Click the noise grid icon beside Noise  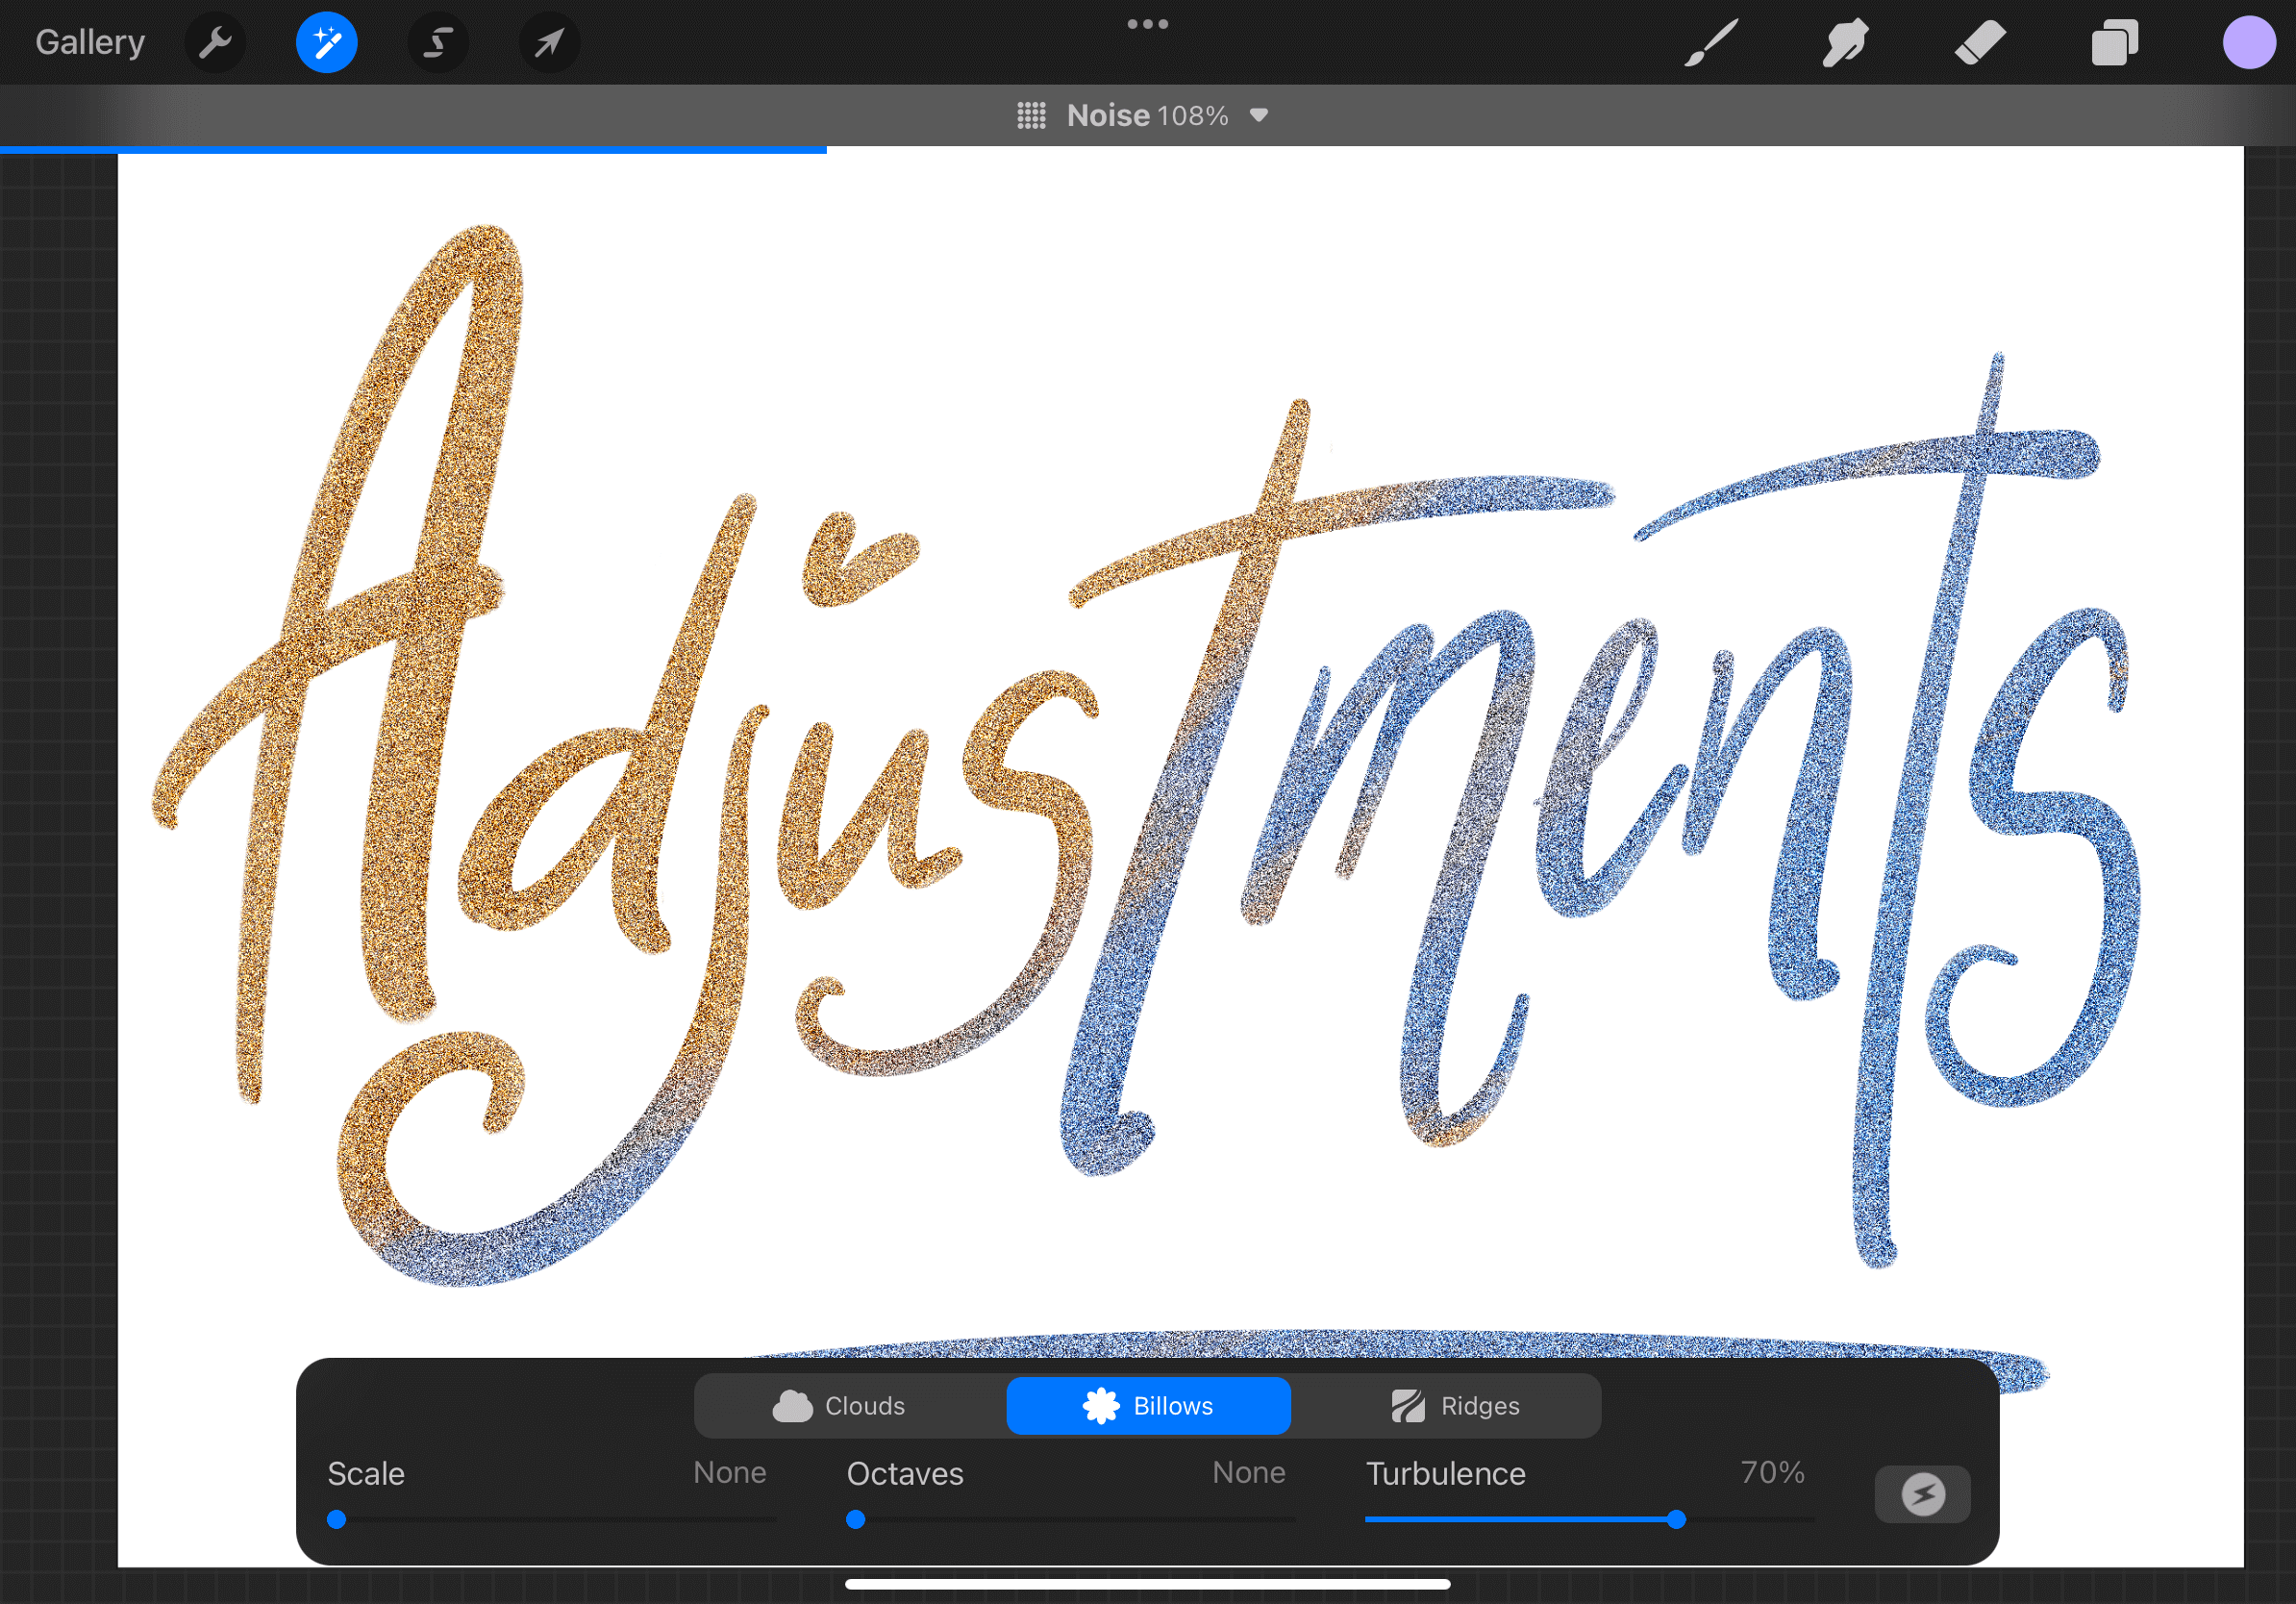click(1031, 115)
